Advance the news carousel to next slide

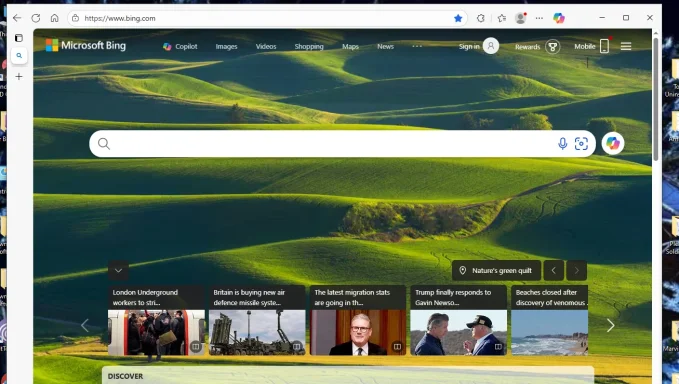[611, 326]
